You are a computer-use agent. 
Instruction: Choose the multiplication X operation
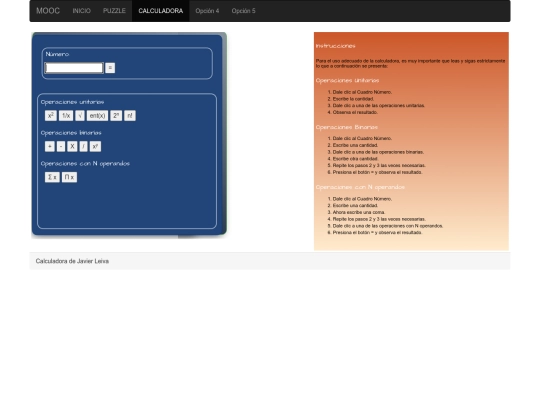pyautogui.click(x=72, y=146)
